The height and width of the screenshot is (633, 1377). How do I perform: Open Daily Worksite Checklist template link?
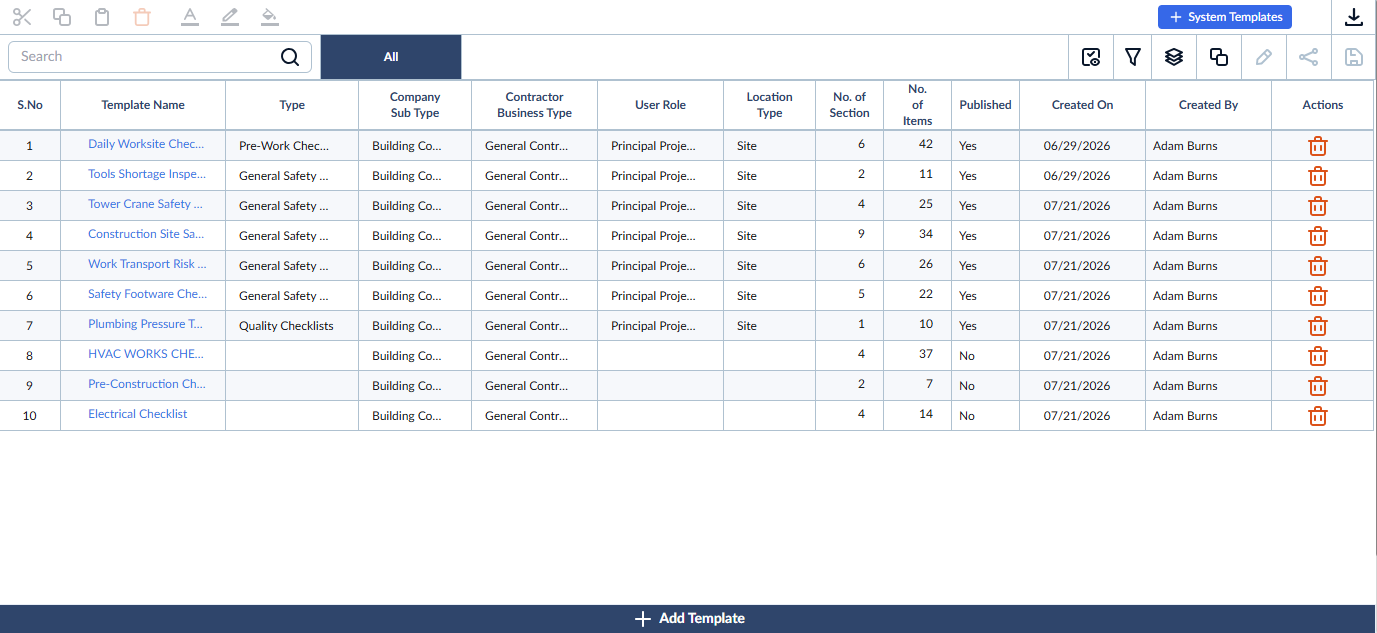pos(147,144)
